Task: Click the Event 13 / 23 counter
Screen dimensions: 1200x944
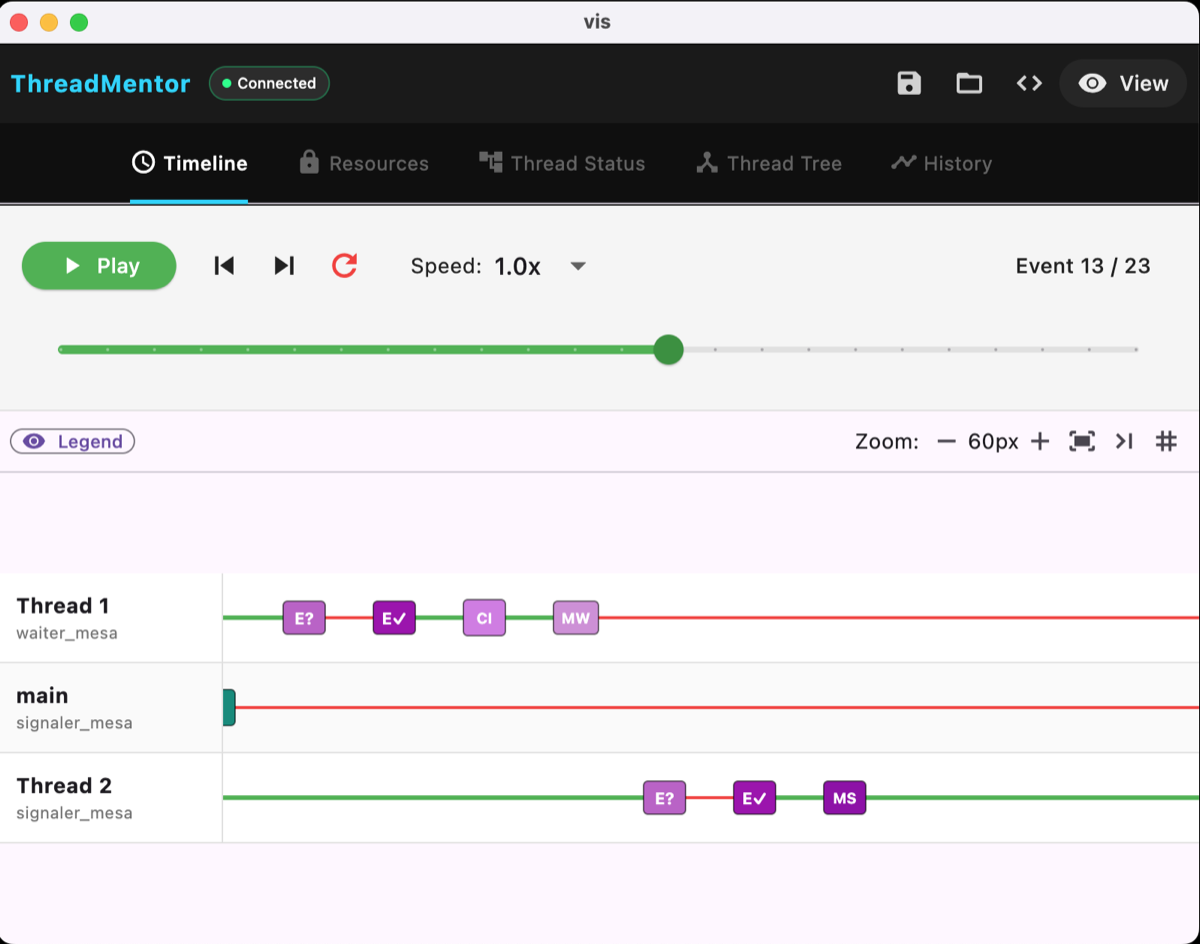Action: pos(1083,266)
